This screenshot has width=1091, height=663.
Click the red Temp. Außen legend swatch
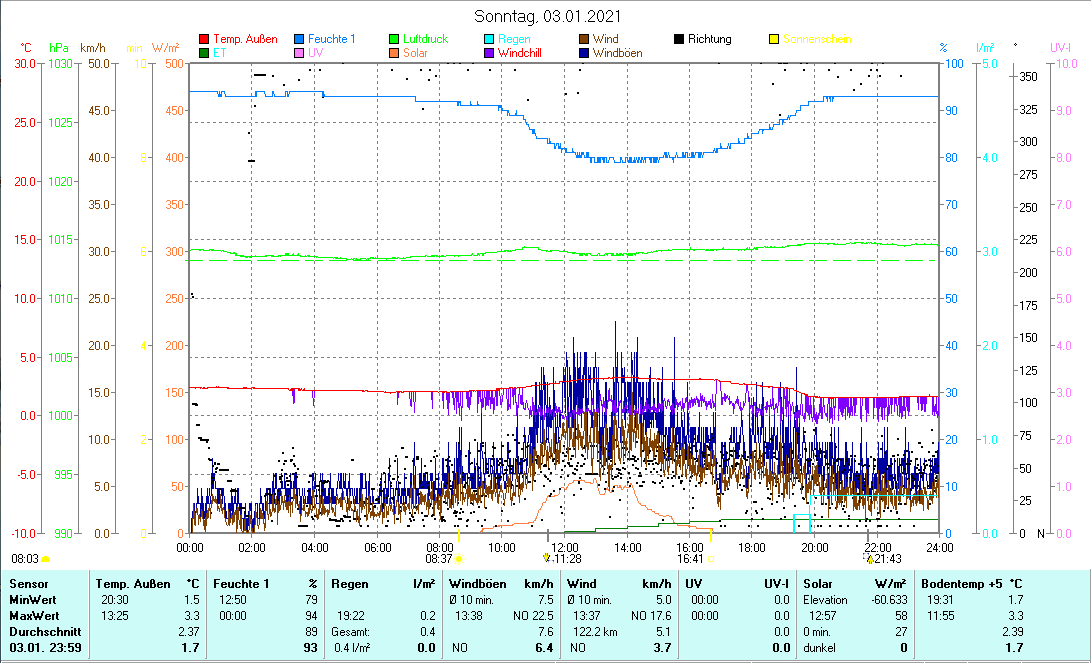tap(205, 39)
